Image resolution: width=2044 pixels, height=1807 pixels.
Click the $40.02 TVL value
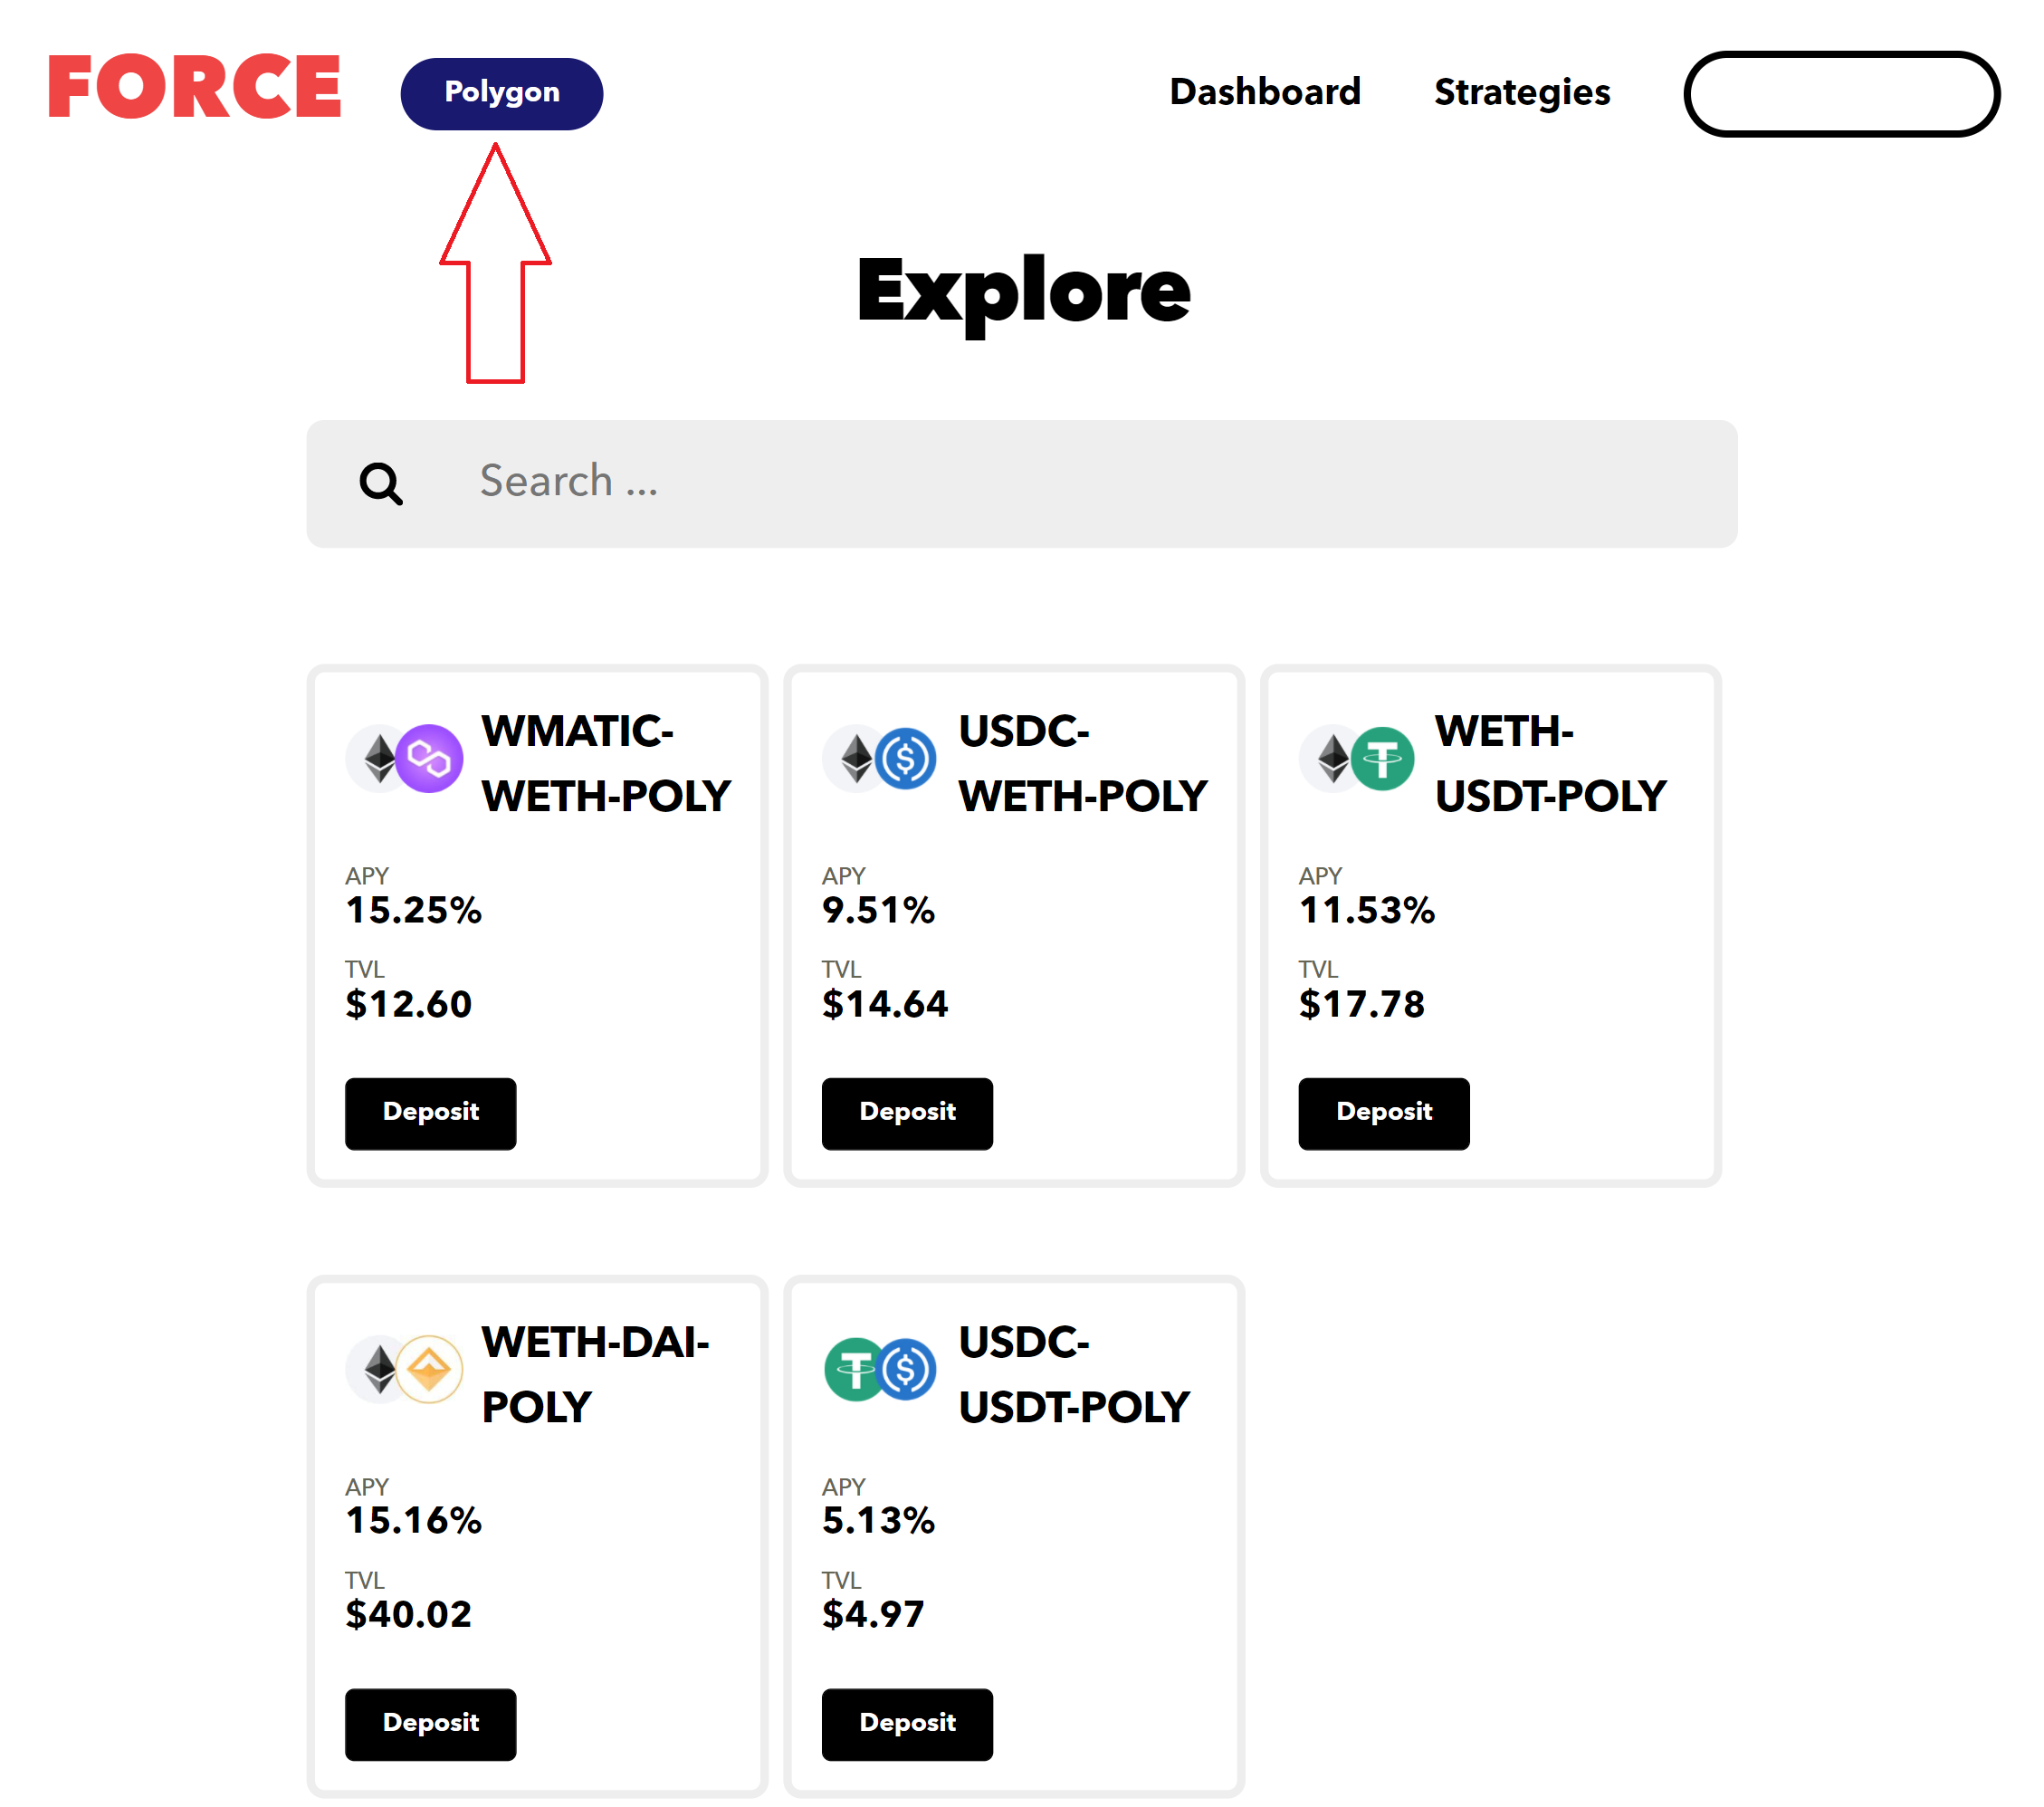pos(408,1615)
